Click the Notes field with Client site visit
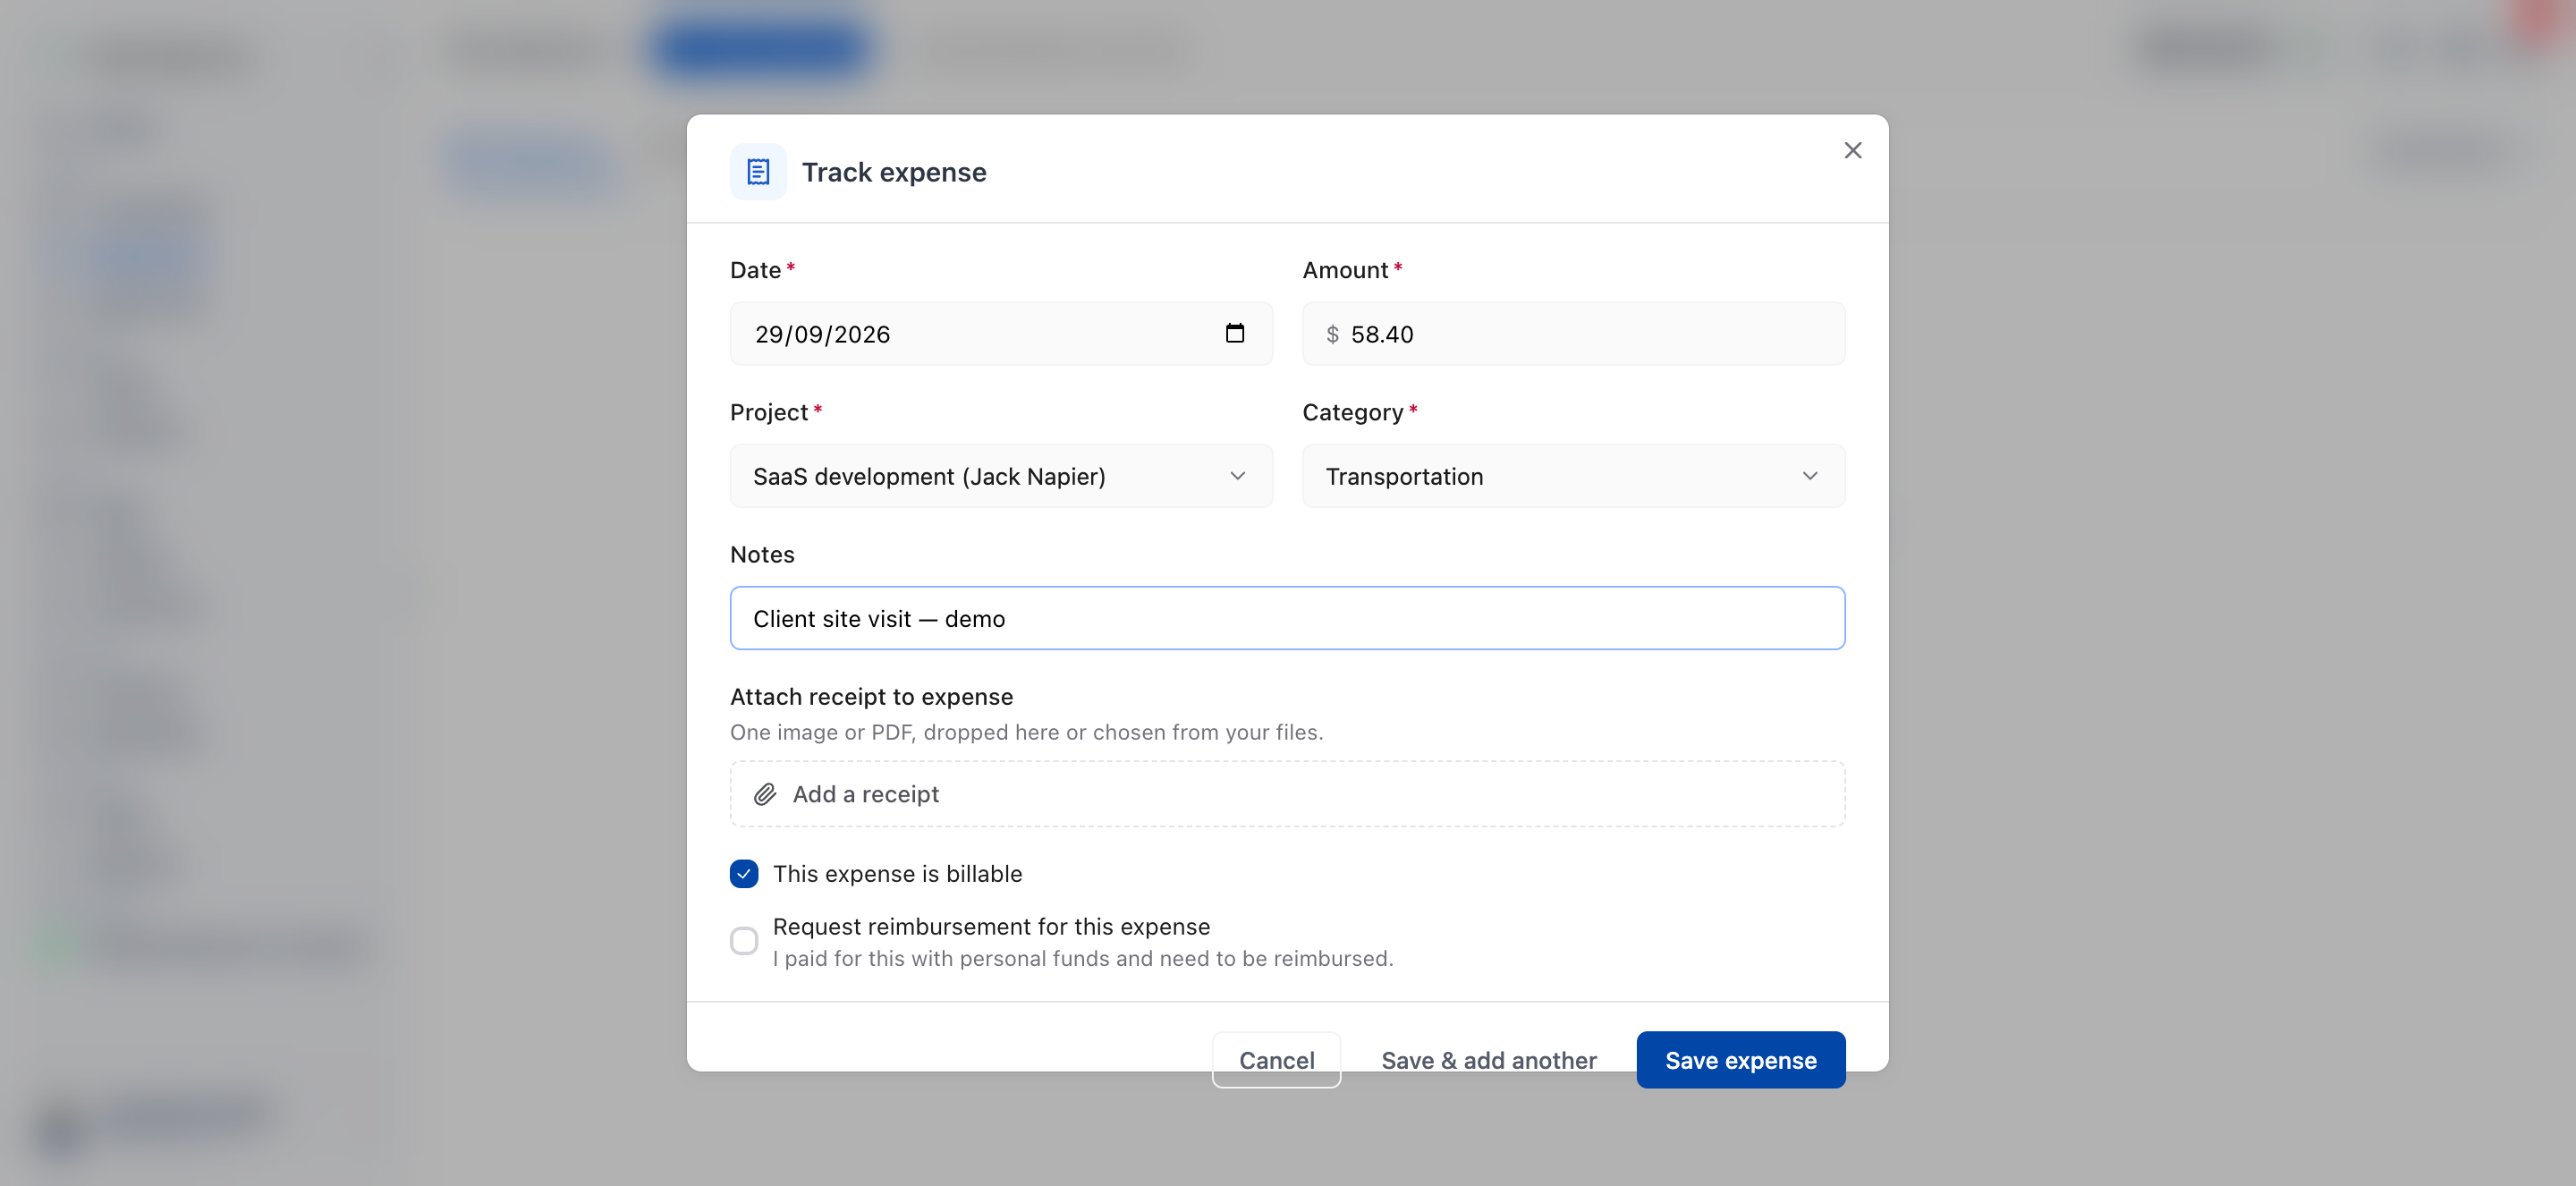This screenshot has width=2576, height=1186. coord(1287,618)
